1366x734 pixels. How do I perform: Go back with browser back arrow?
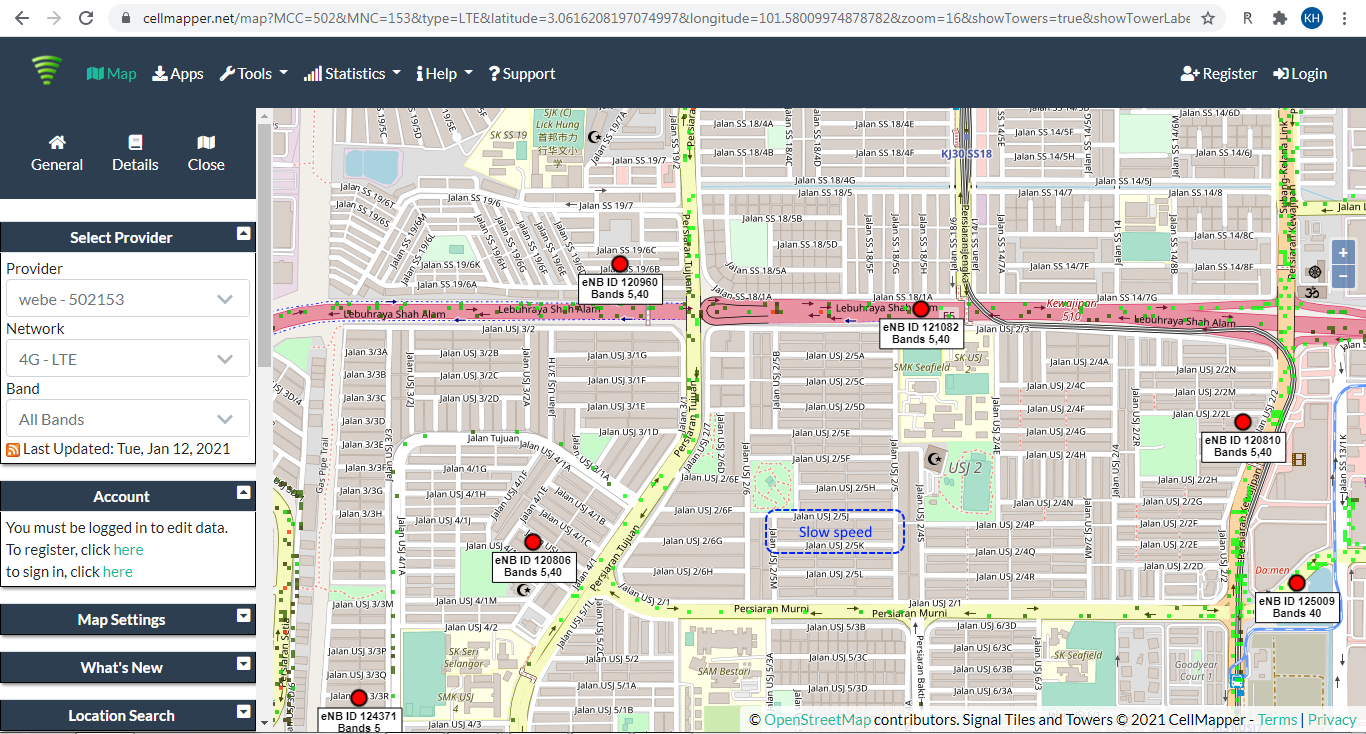pos(22,18)
